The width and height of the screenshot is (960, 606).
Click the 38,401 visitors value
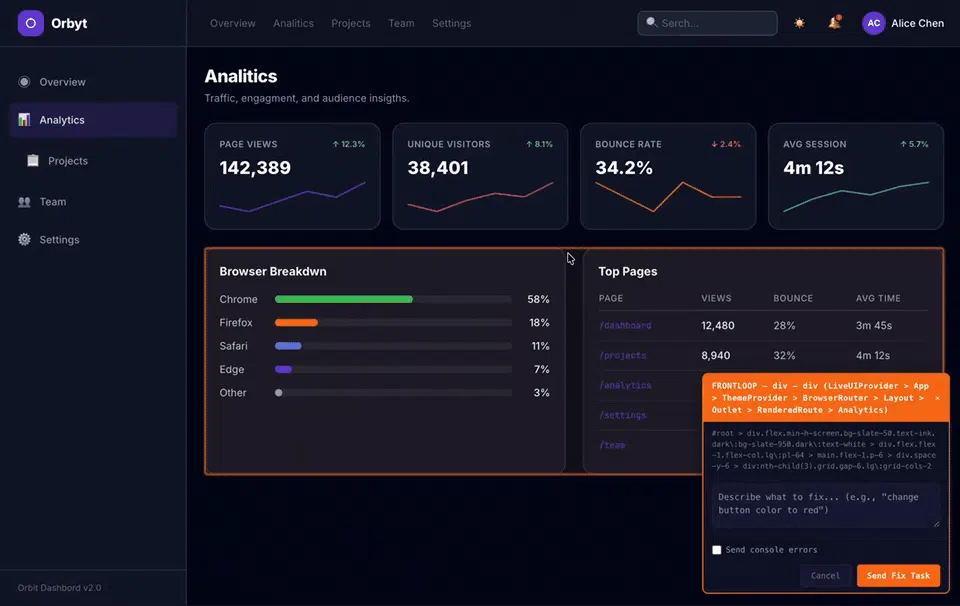[438, 168]
